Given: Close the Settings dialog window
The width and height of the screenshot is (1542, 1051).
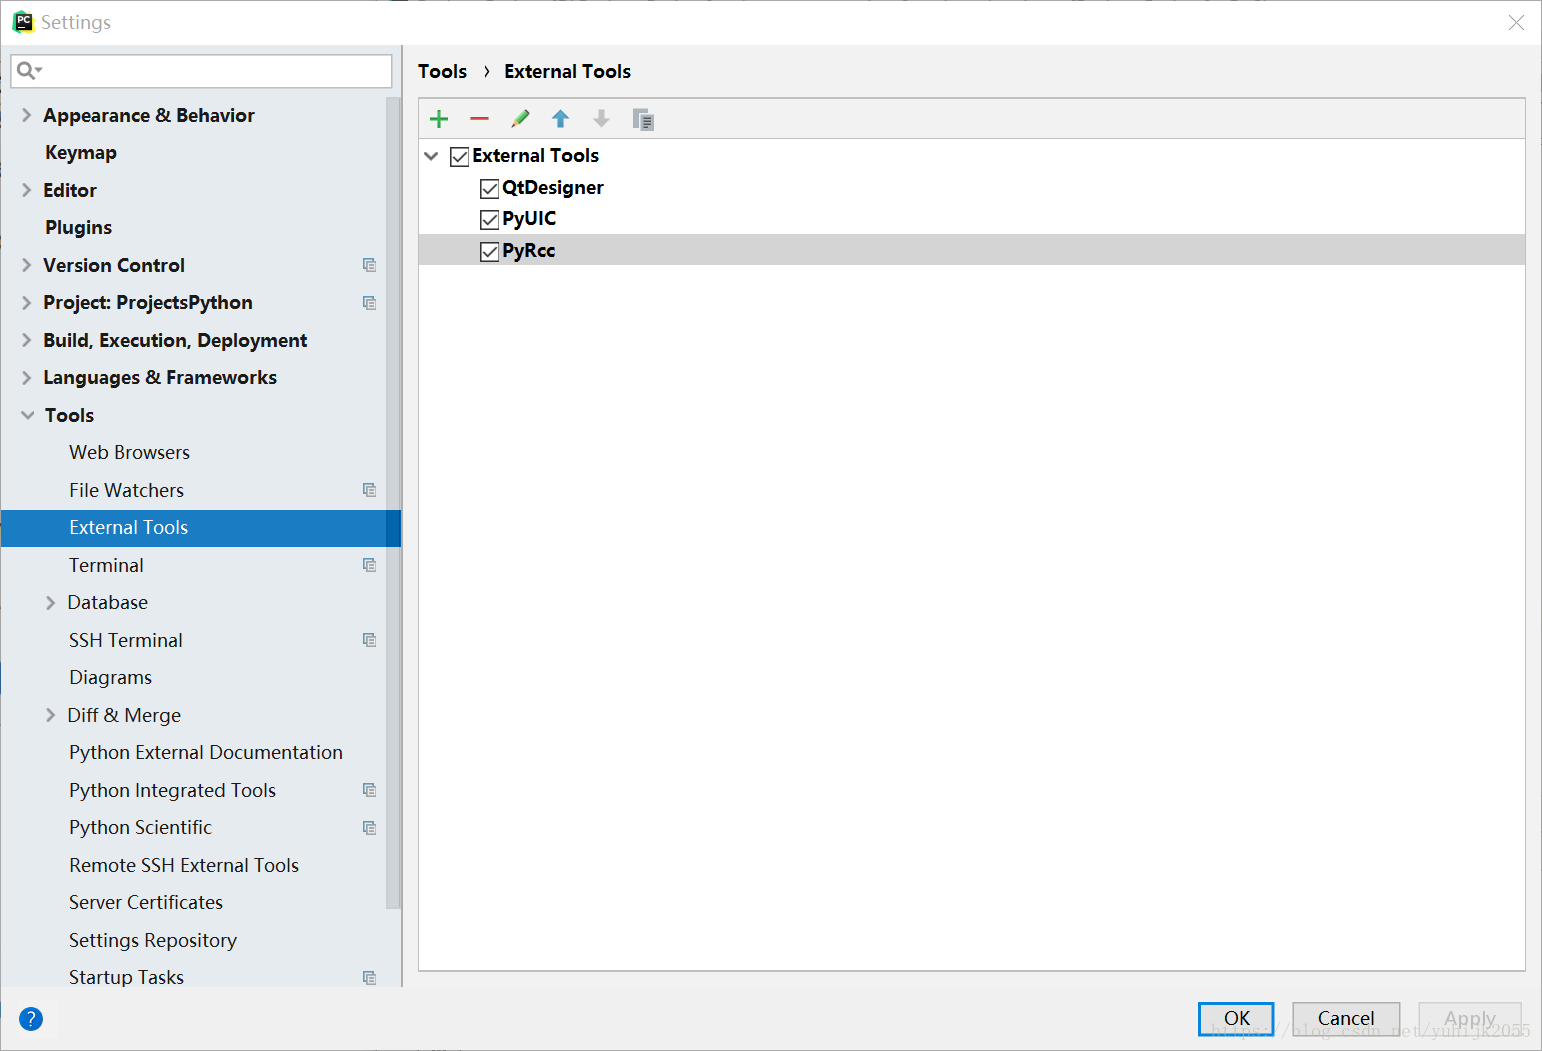Looking at the screenshot, I should coord(1516,22).
